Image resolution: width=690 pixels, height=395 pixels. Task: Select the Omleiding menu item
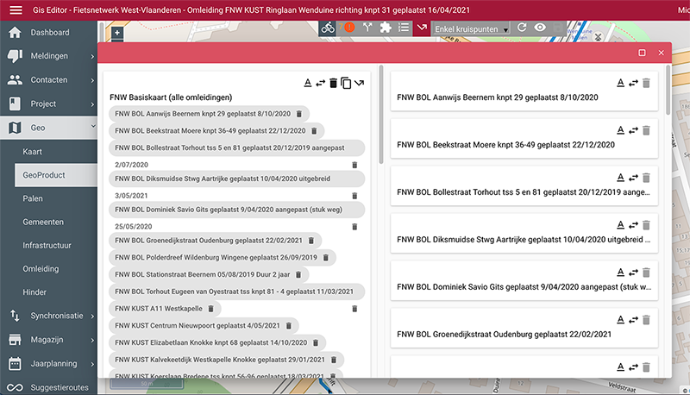point(56,269)
